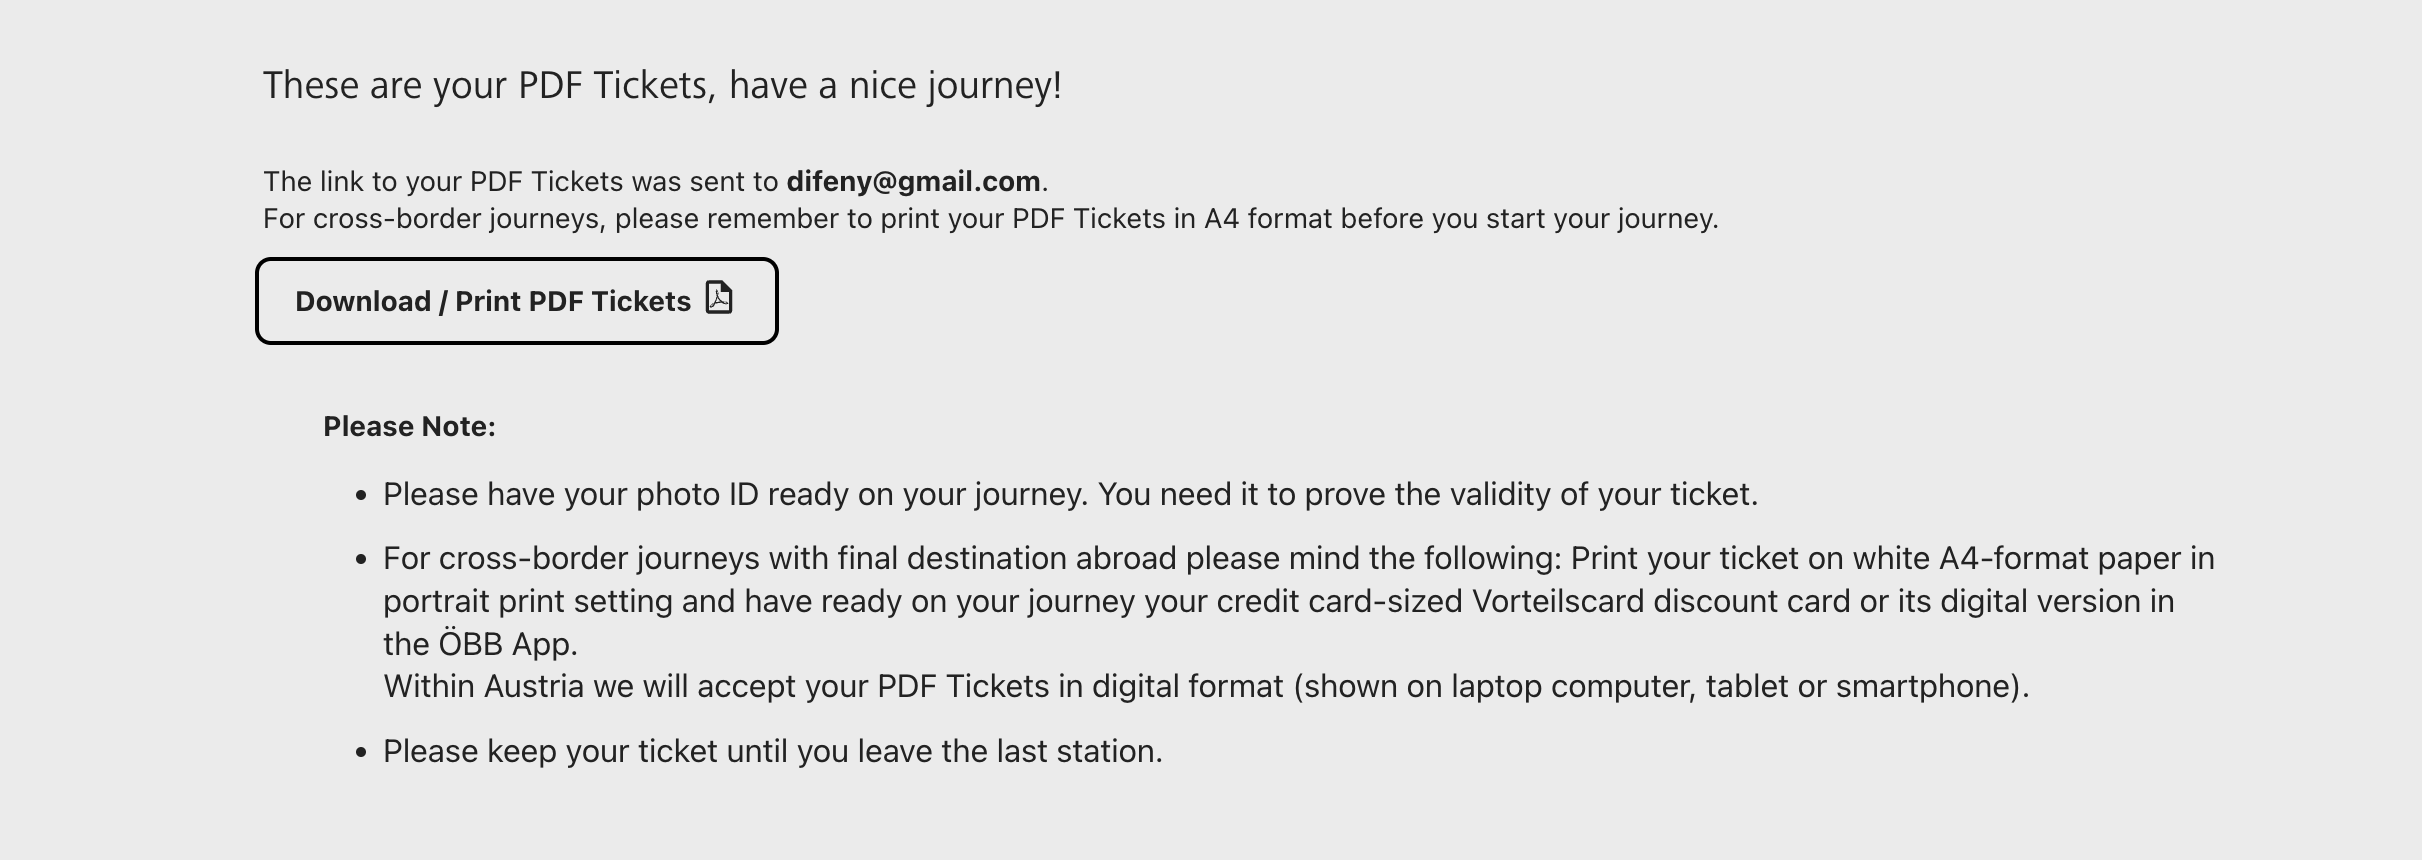Viewport: 2422px width, 860px height.
Task: Click the 'the ÖBB App.' text line
Action: click(x=480, y=644)
